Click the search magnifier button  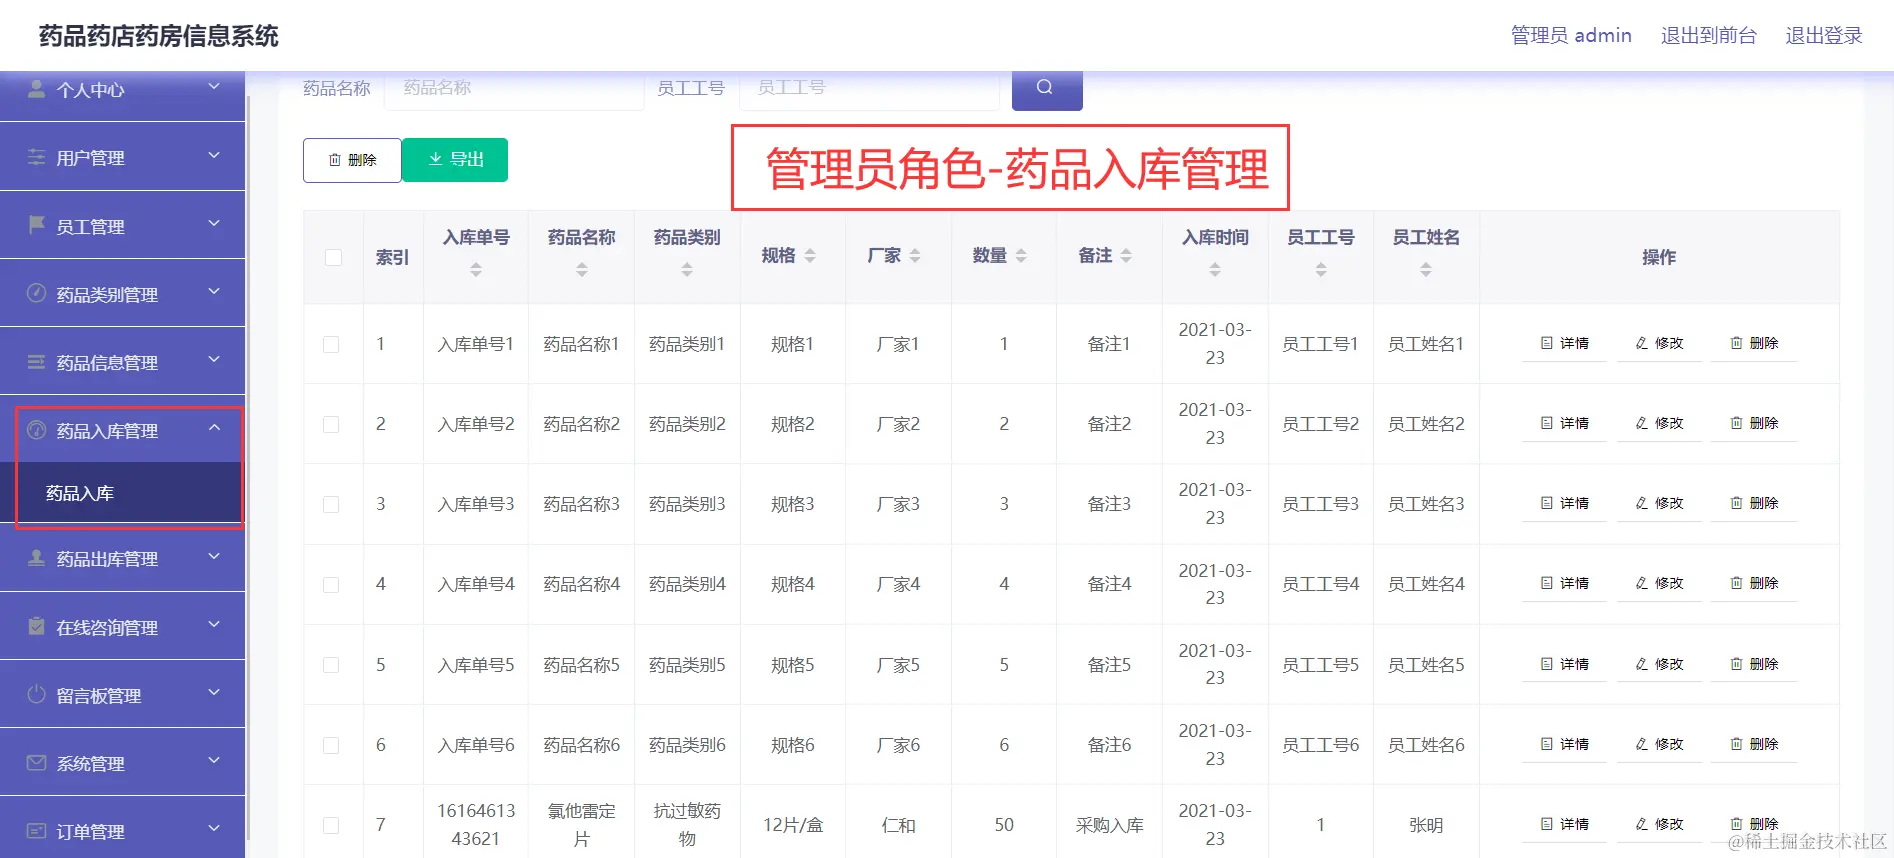(x=1046, y=88)
